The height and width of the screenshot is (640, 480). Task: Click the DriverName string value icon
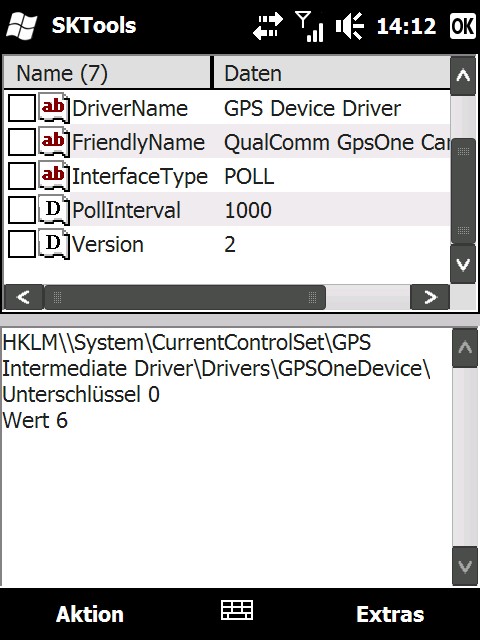tap(54, 108)
